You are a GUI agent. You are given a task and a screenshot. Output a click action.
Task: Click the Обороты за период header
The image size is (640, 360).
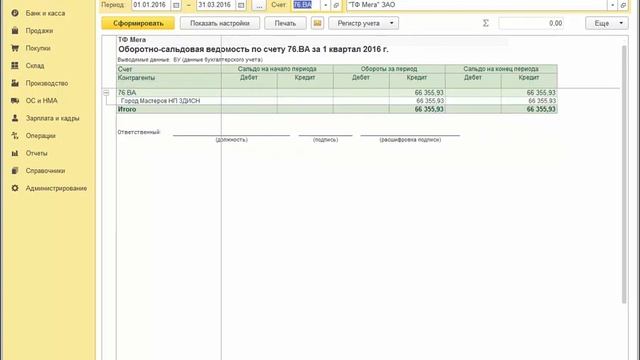tap(389, 69)
